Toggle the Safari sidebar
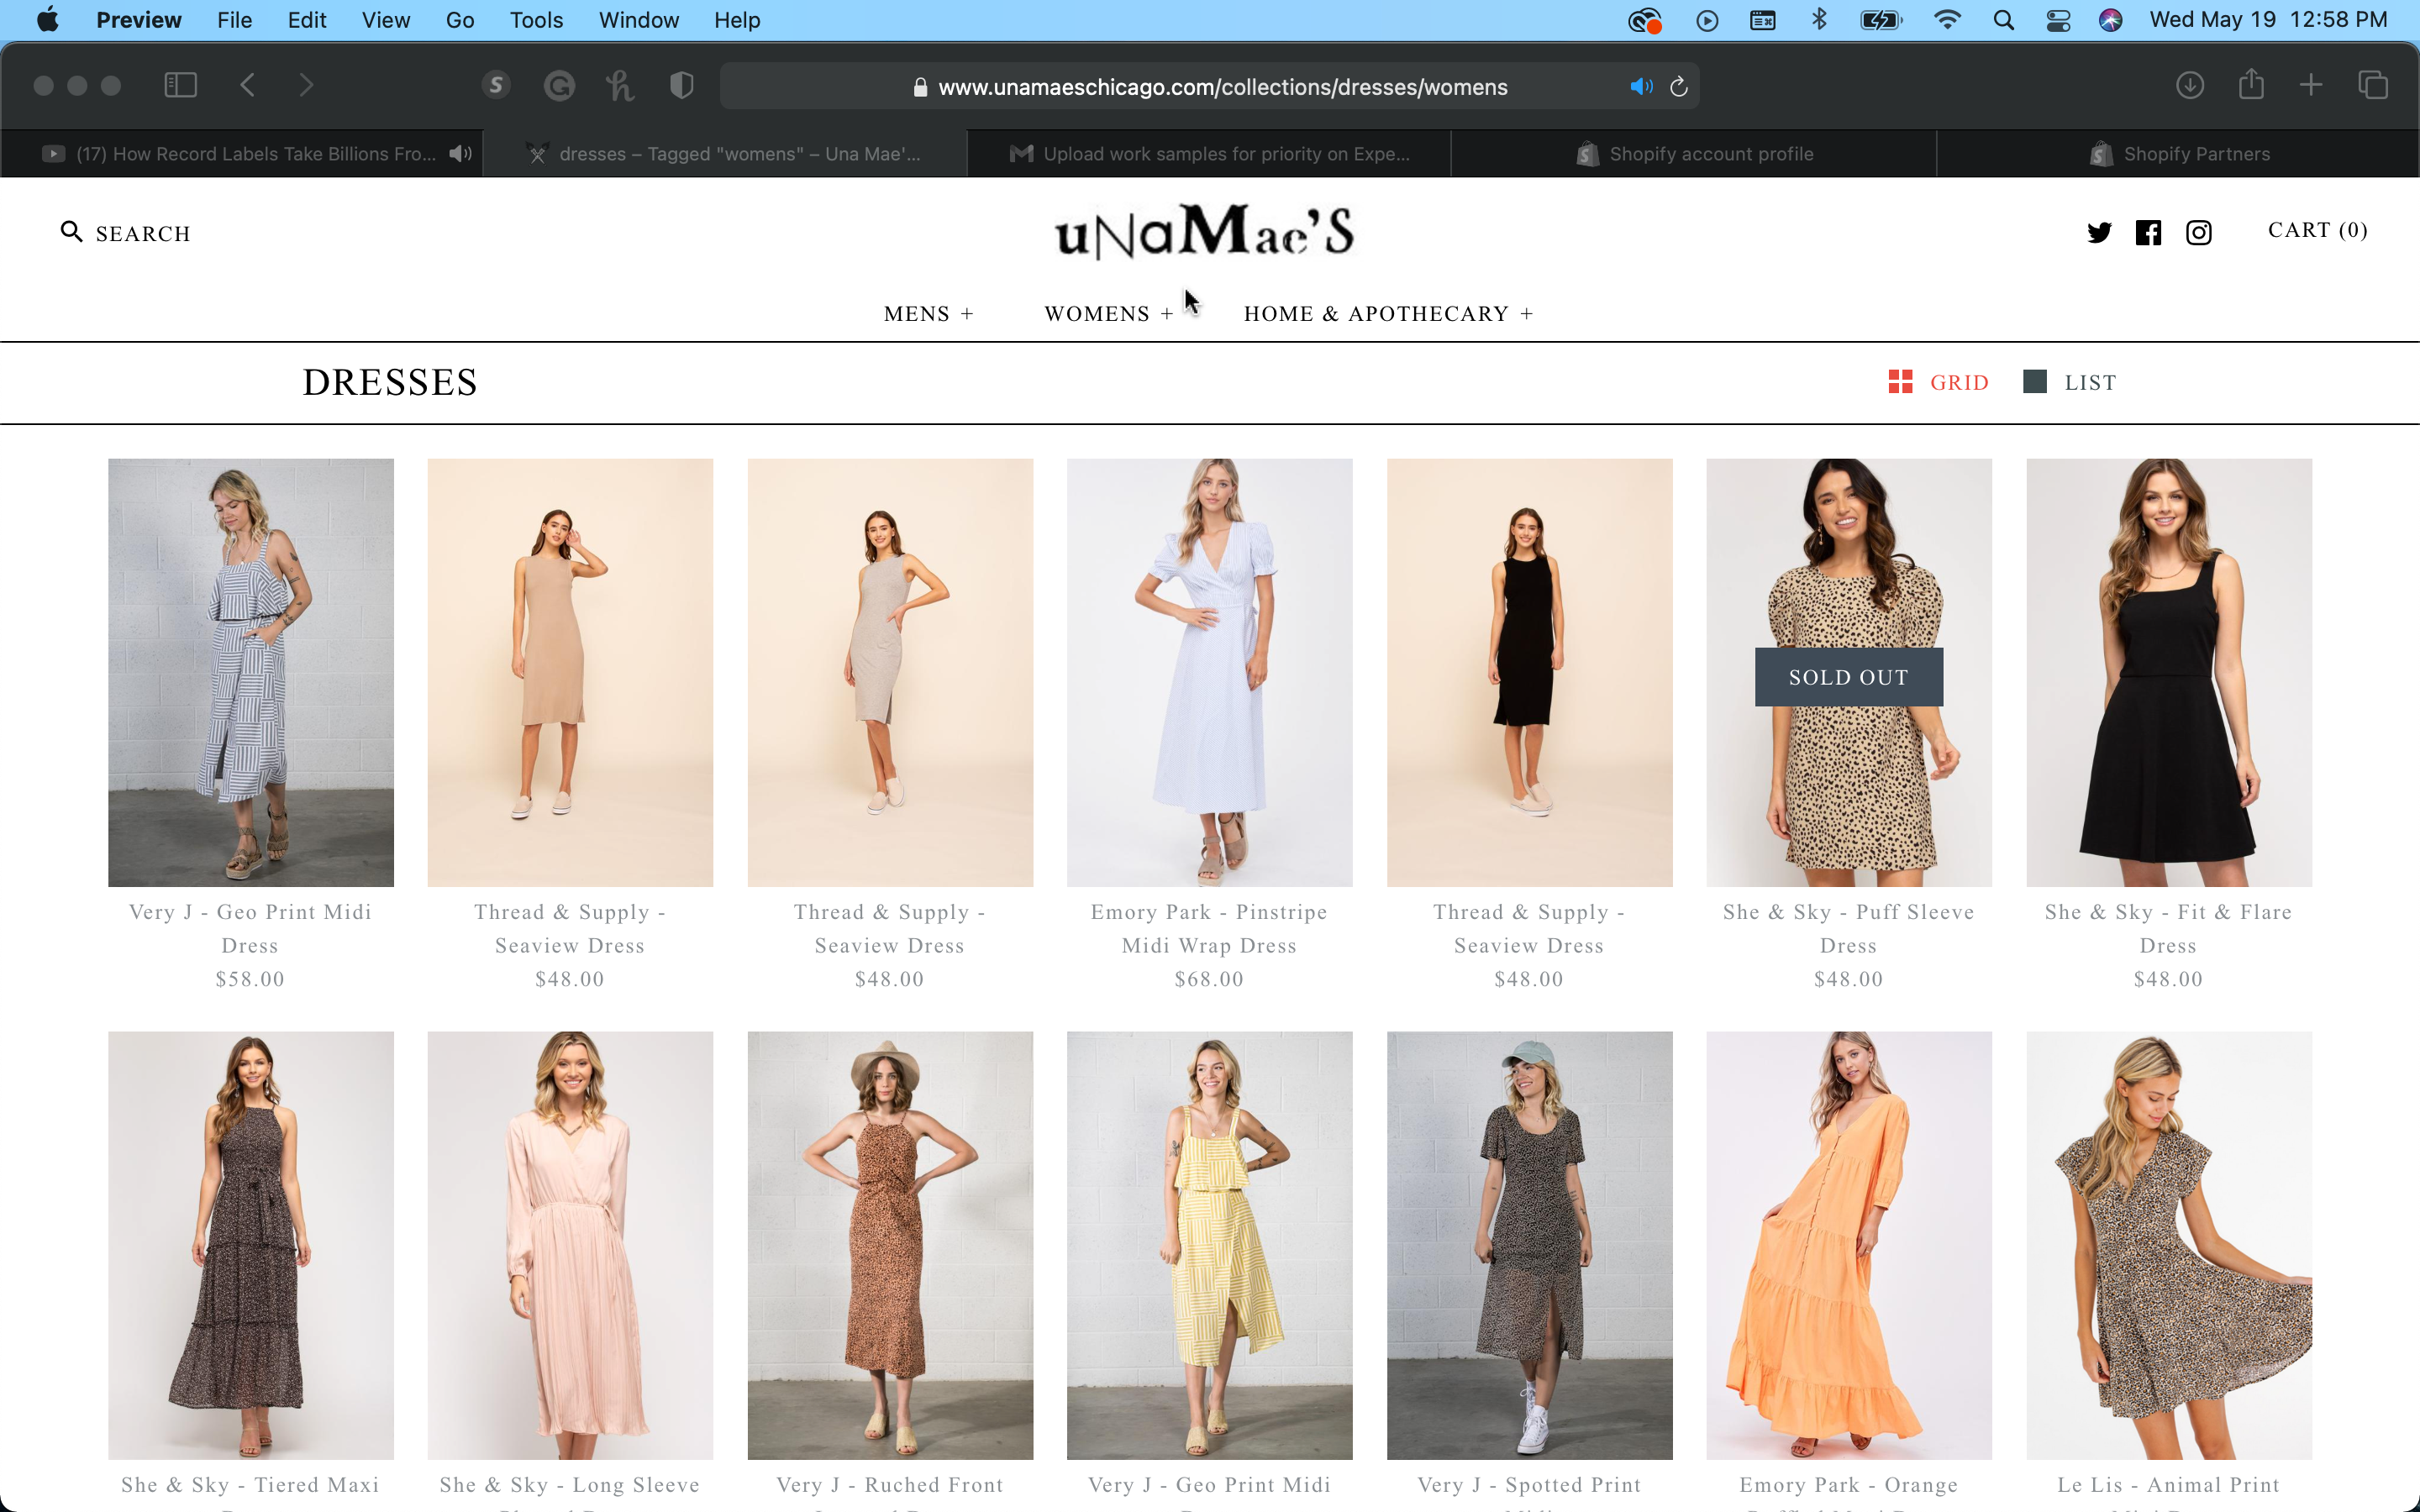This screenshot has width=2420, height=1512. (180, 85)
